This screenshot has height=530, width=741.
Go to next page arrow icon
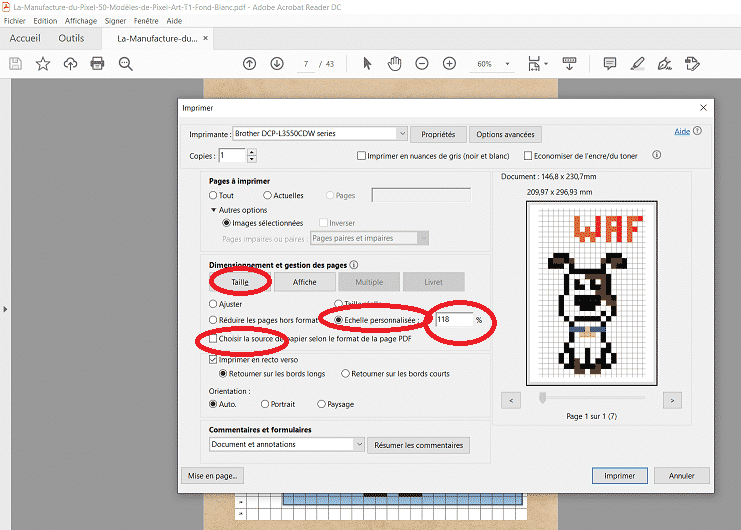(x=277, y=64)
